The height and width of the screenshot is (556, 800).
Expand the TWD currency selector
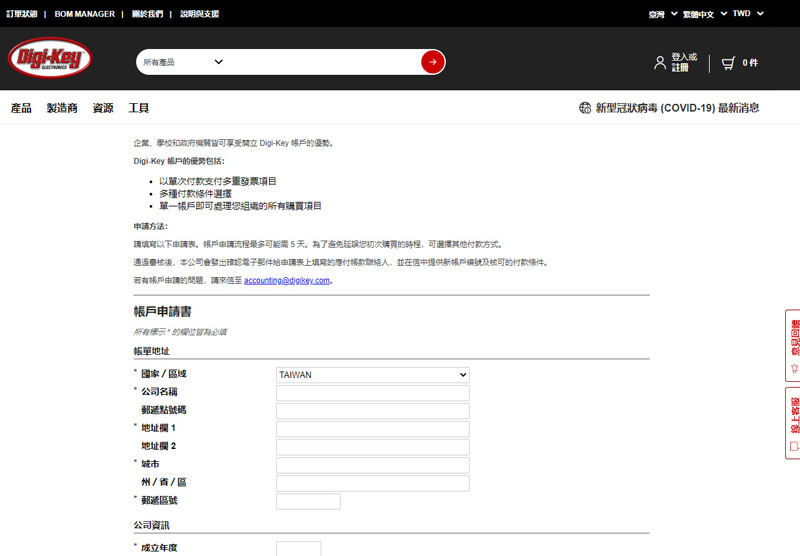point(746,14)
